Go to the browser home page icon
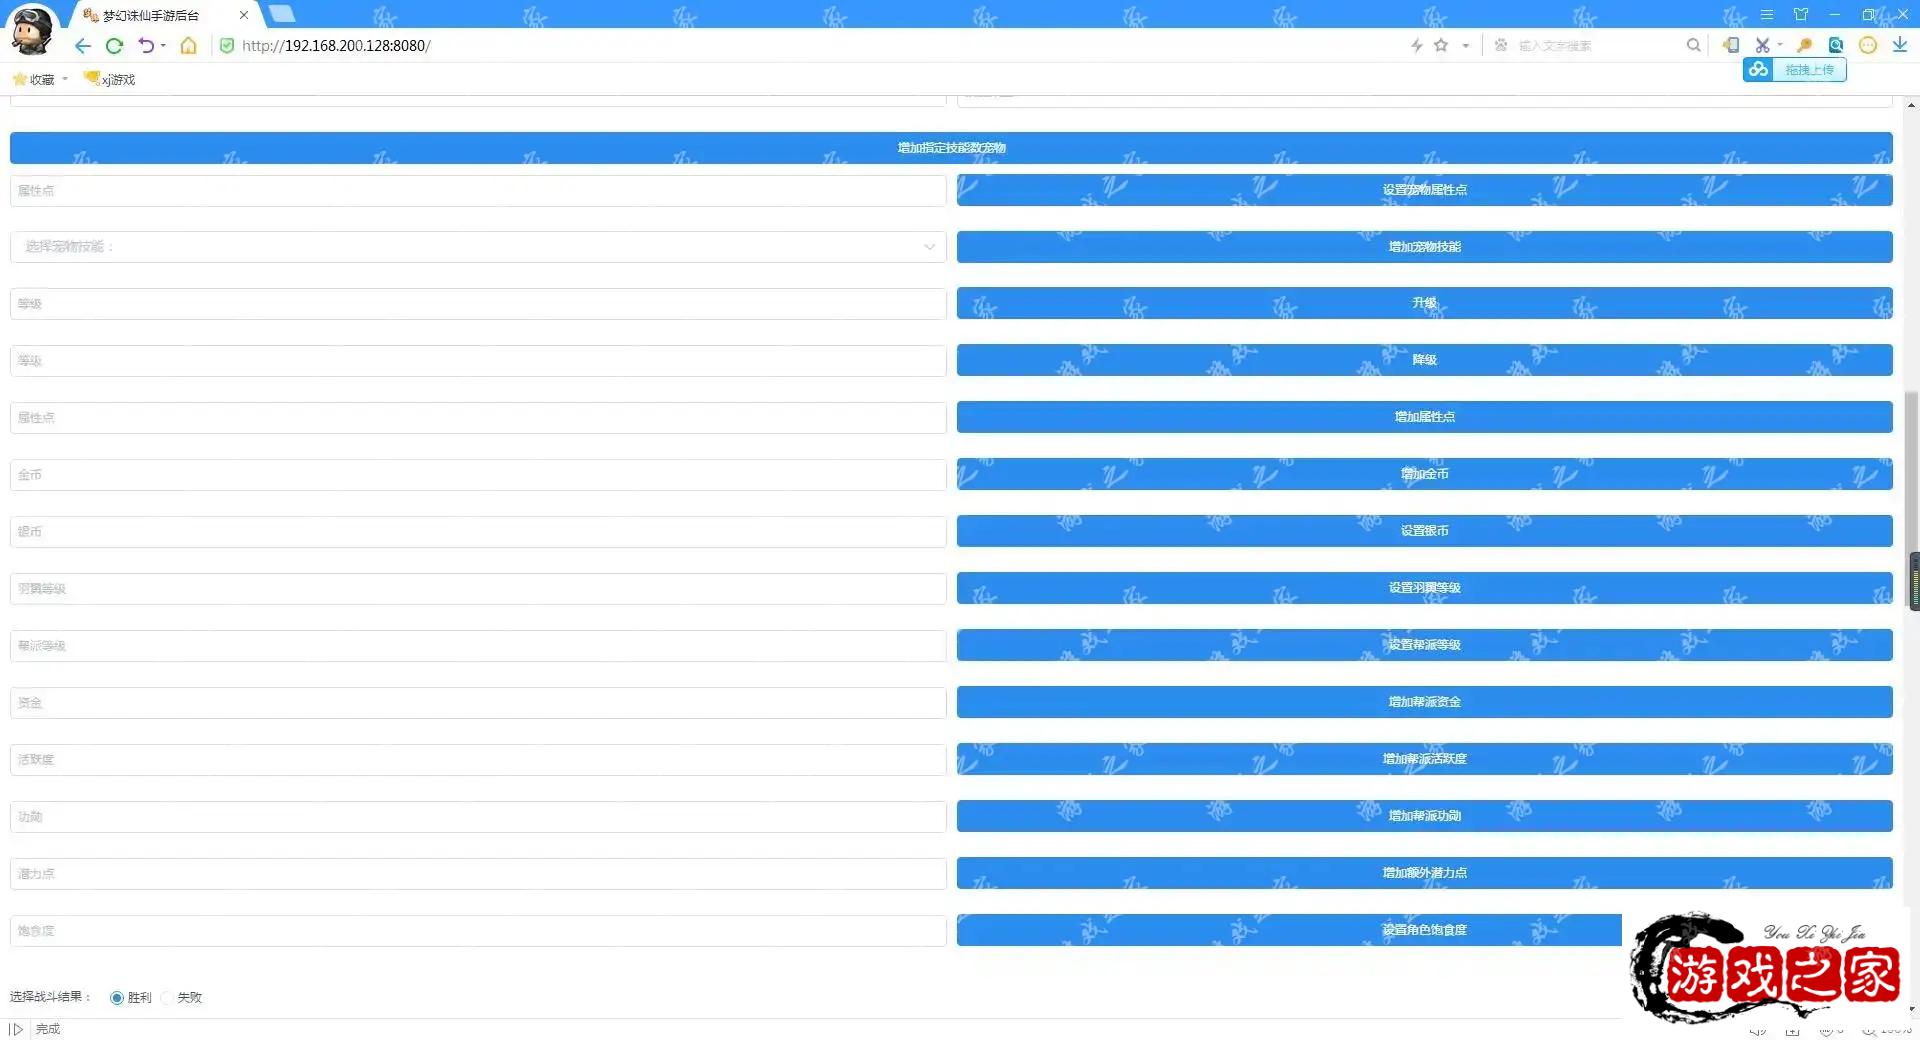The image size is (1920, 1040). 188,46
